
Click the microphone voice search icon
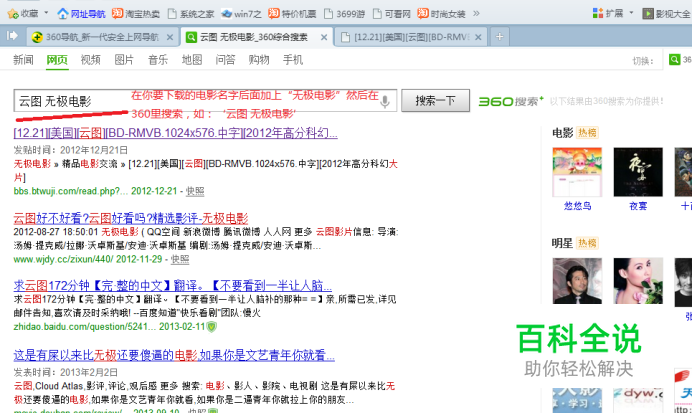[385, 101]
